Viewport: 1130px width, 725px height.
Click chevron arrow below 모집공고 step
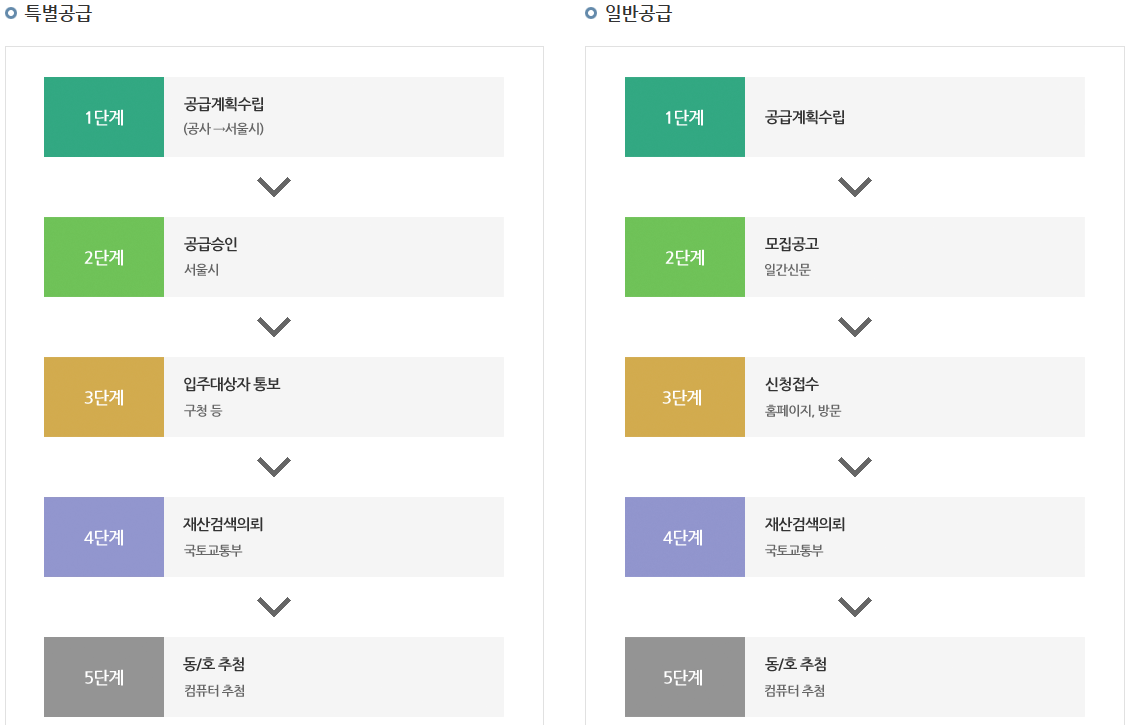(855, 326)
